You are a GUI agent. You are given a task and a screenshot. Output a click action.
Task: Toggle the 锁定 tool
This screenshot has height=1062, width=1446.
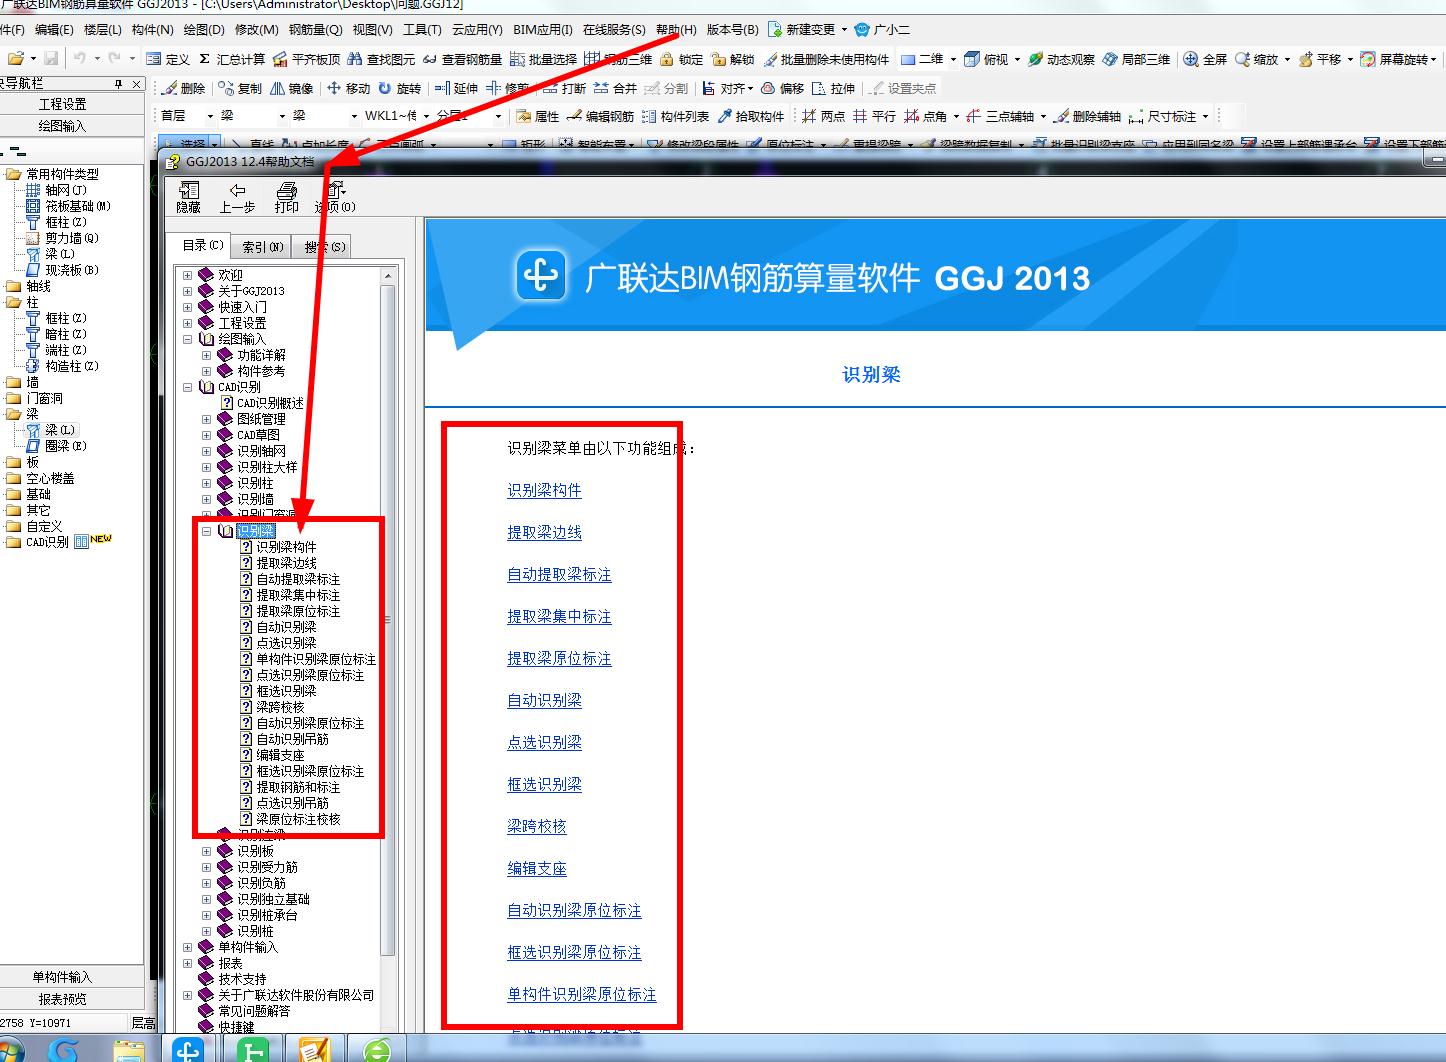tap(681, 59)
